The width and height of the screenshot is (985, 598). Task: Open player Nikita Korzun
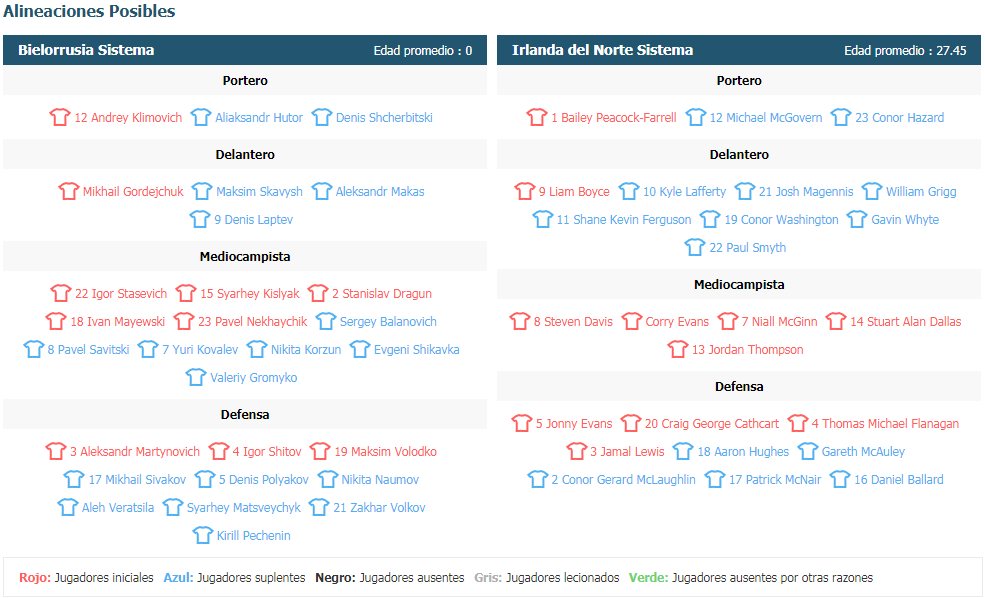point(306,349)
